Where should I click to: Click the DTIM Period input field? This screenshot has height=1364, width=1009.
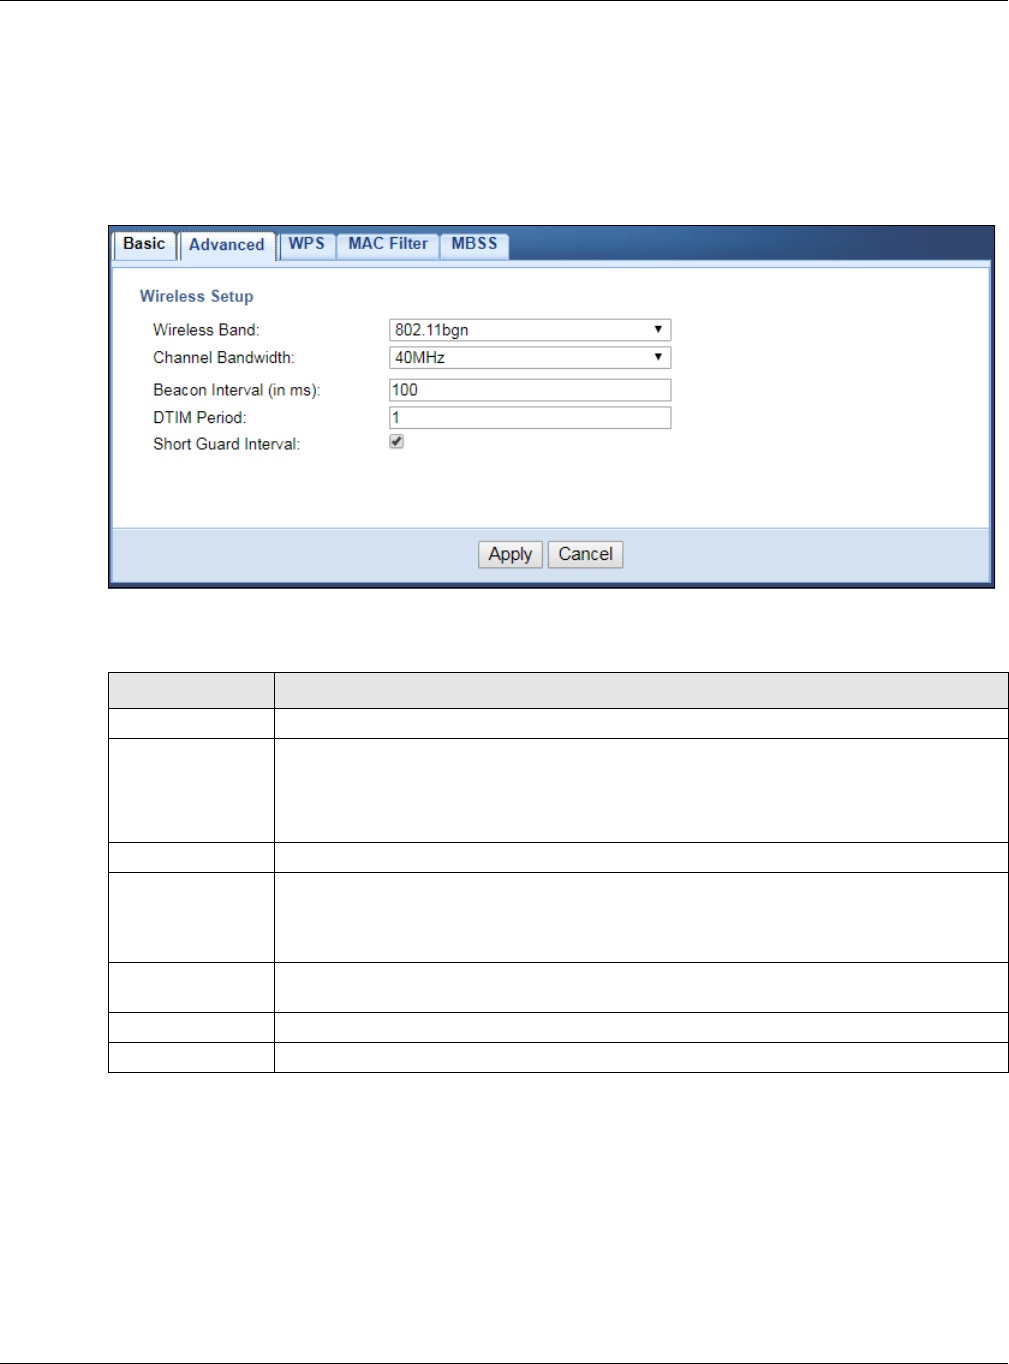(x=530, y=418)
